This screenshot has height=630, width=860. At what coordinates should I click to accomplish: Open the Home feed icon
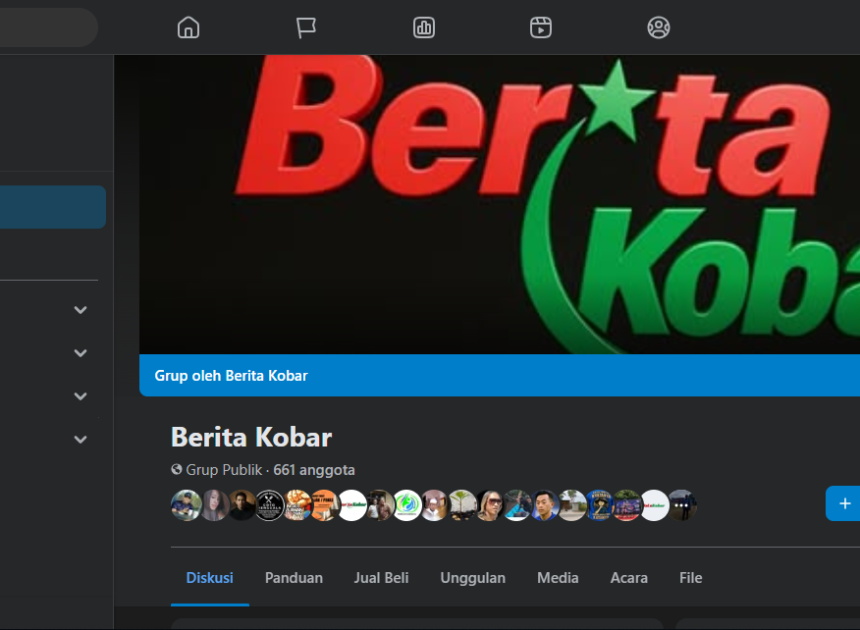coord(188,27)
